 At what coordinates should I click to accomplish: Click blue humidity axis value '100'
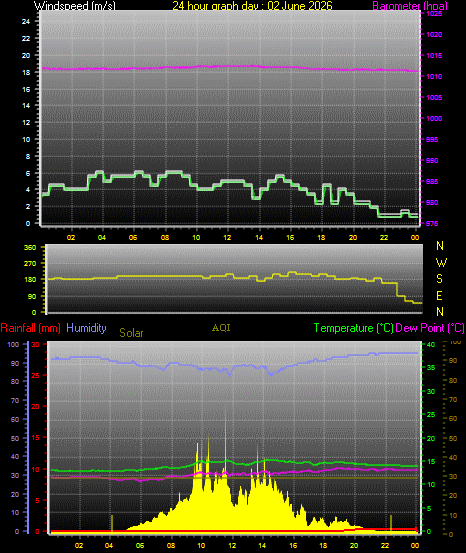coord(13,345)
